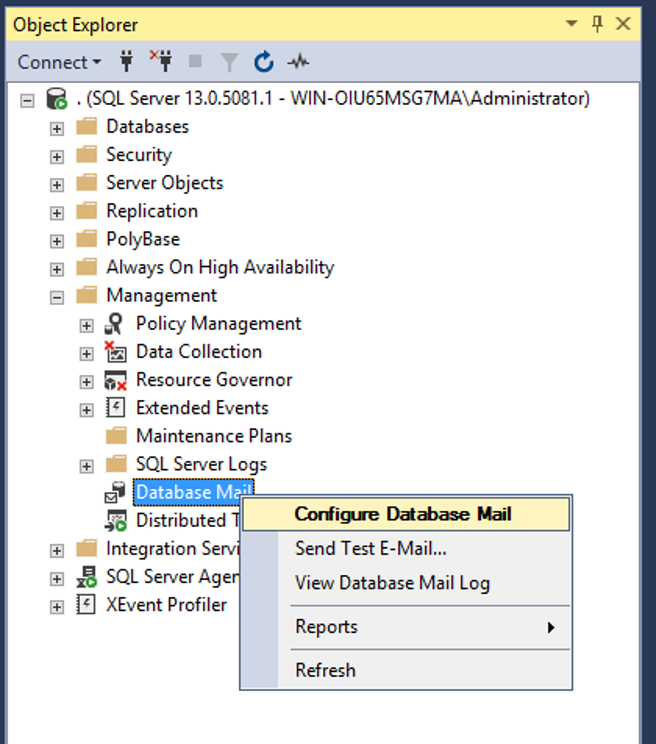Choose Refresh in the context menu

[406, 670]
